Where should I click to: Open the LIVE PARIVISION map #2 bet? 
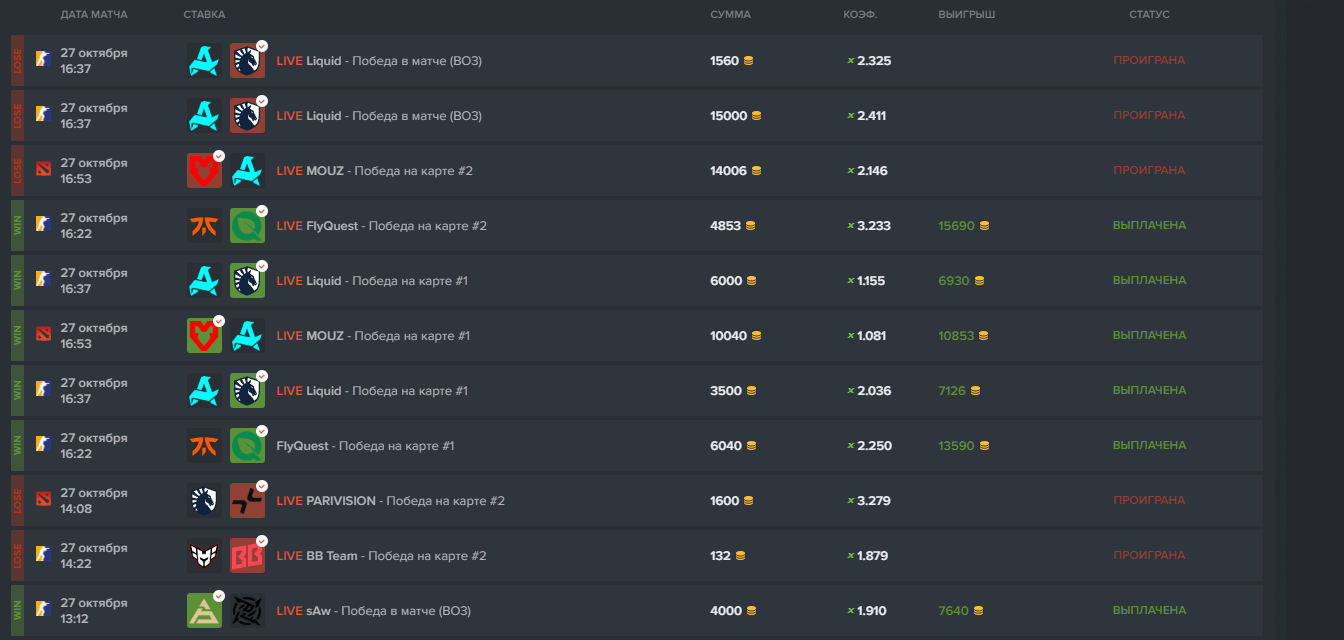390,501
